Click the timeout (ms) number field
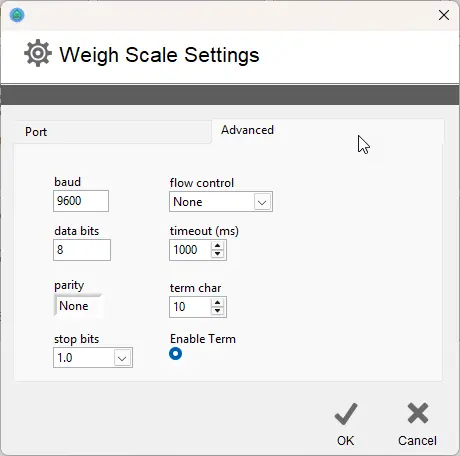 click(190, 250)
